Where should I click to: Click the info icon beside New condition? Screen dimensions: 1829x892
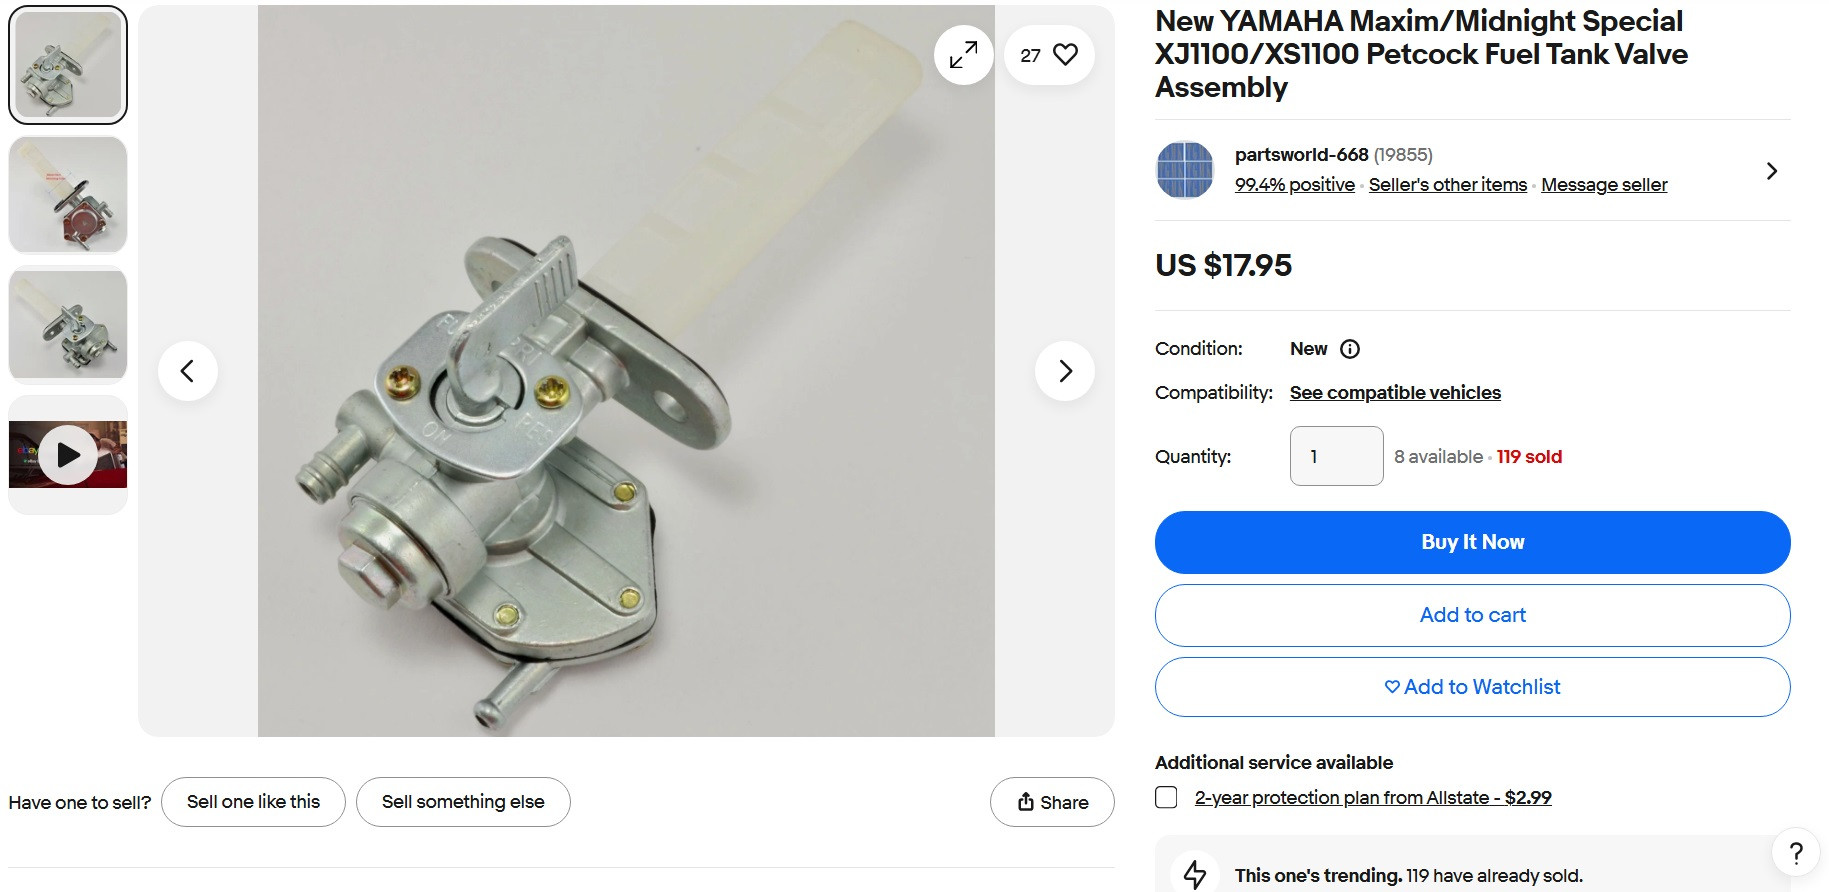click(1350, 349)
